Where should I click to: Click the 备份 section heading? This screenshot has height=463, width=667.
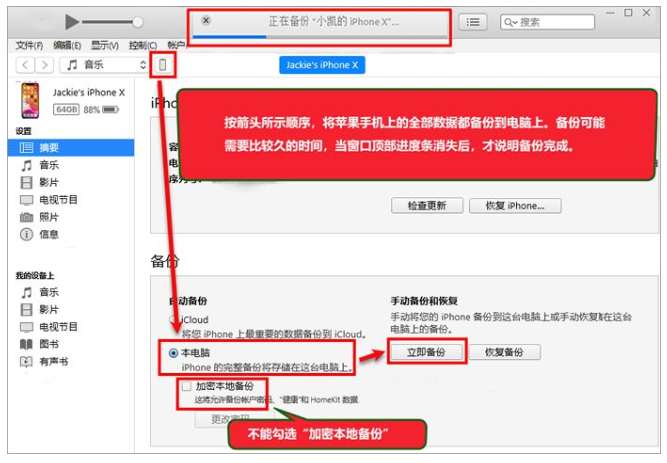[x=165, y=261]
